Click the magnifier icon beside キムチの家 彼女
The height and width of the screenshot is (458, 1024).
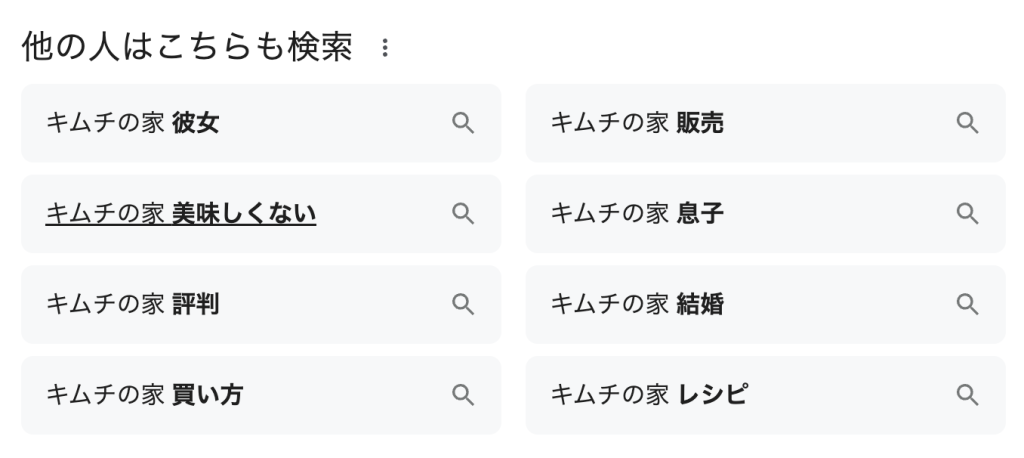(462, 123)
